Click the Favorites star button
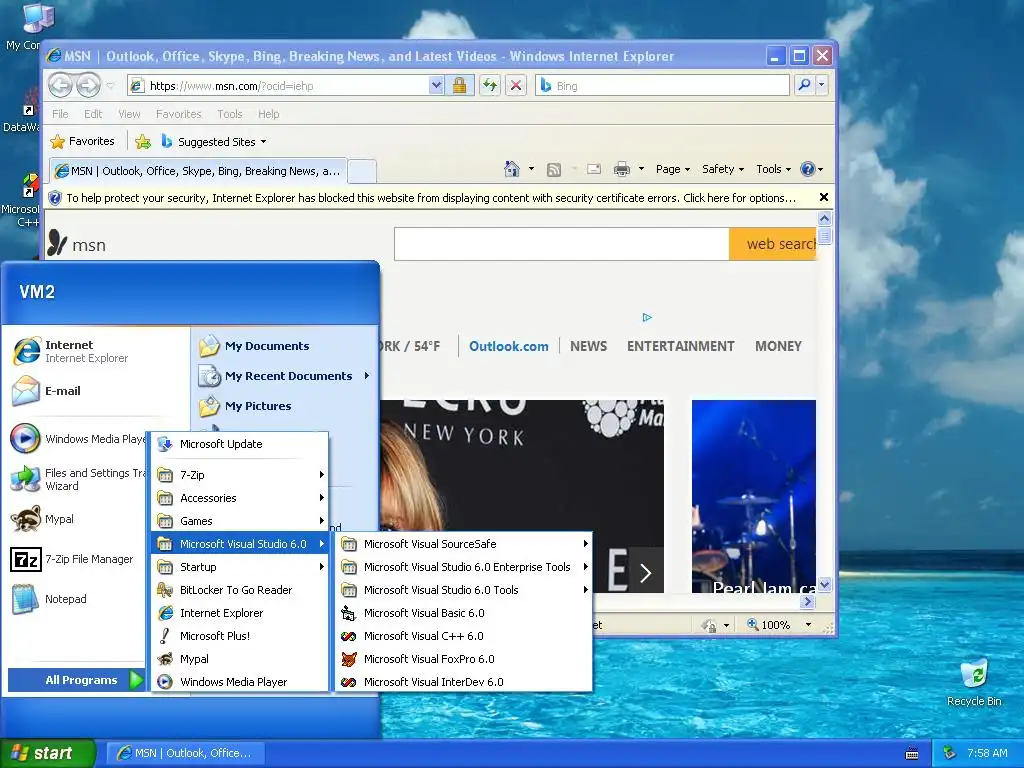This screenshot has height=768, width=1024. tap(83, 141)
